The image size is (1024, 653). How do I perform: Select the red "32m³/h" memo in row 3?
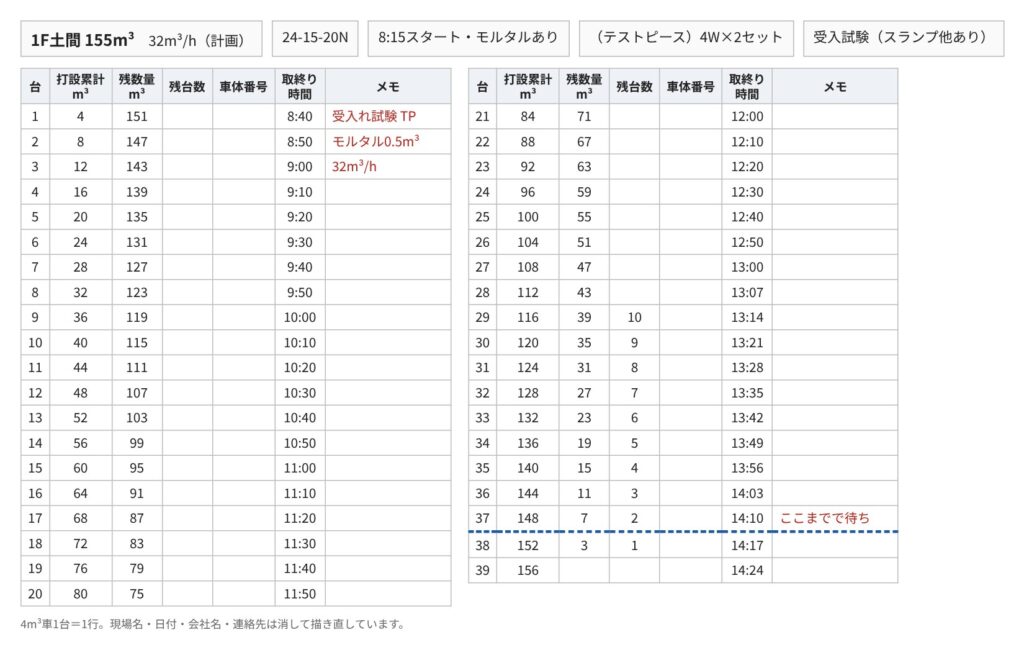point(354,167)
